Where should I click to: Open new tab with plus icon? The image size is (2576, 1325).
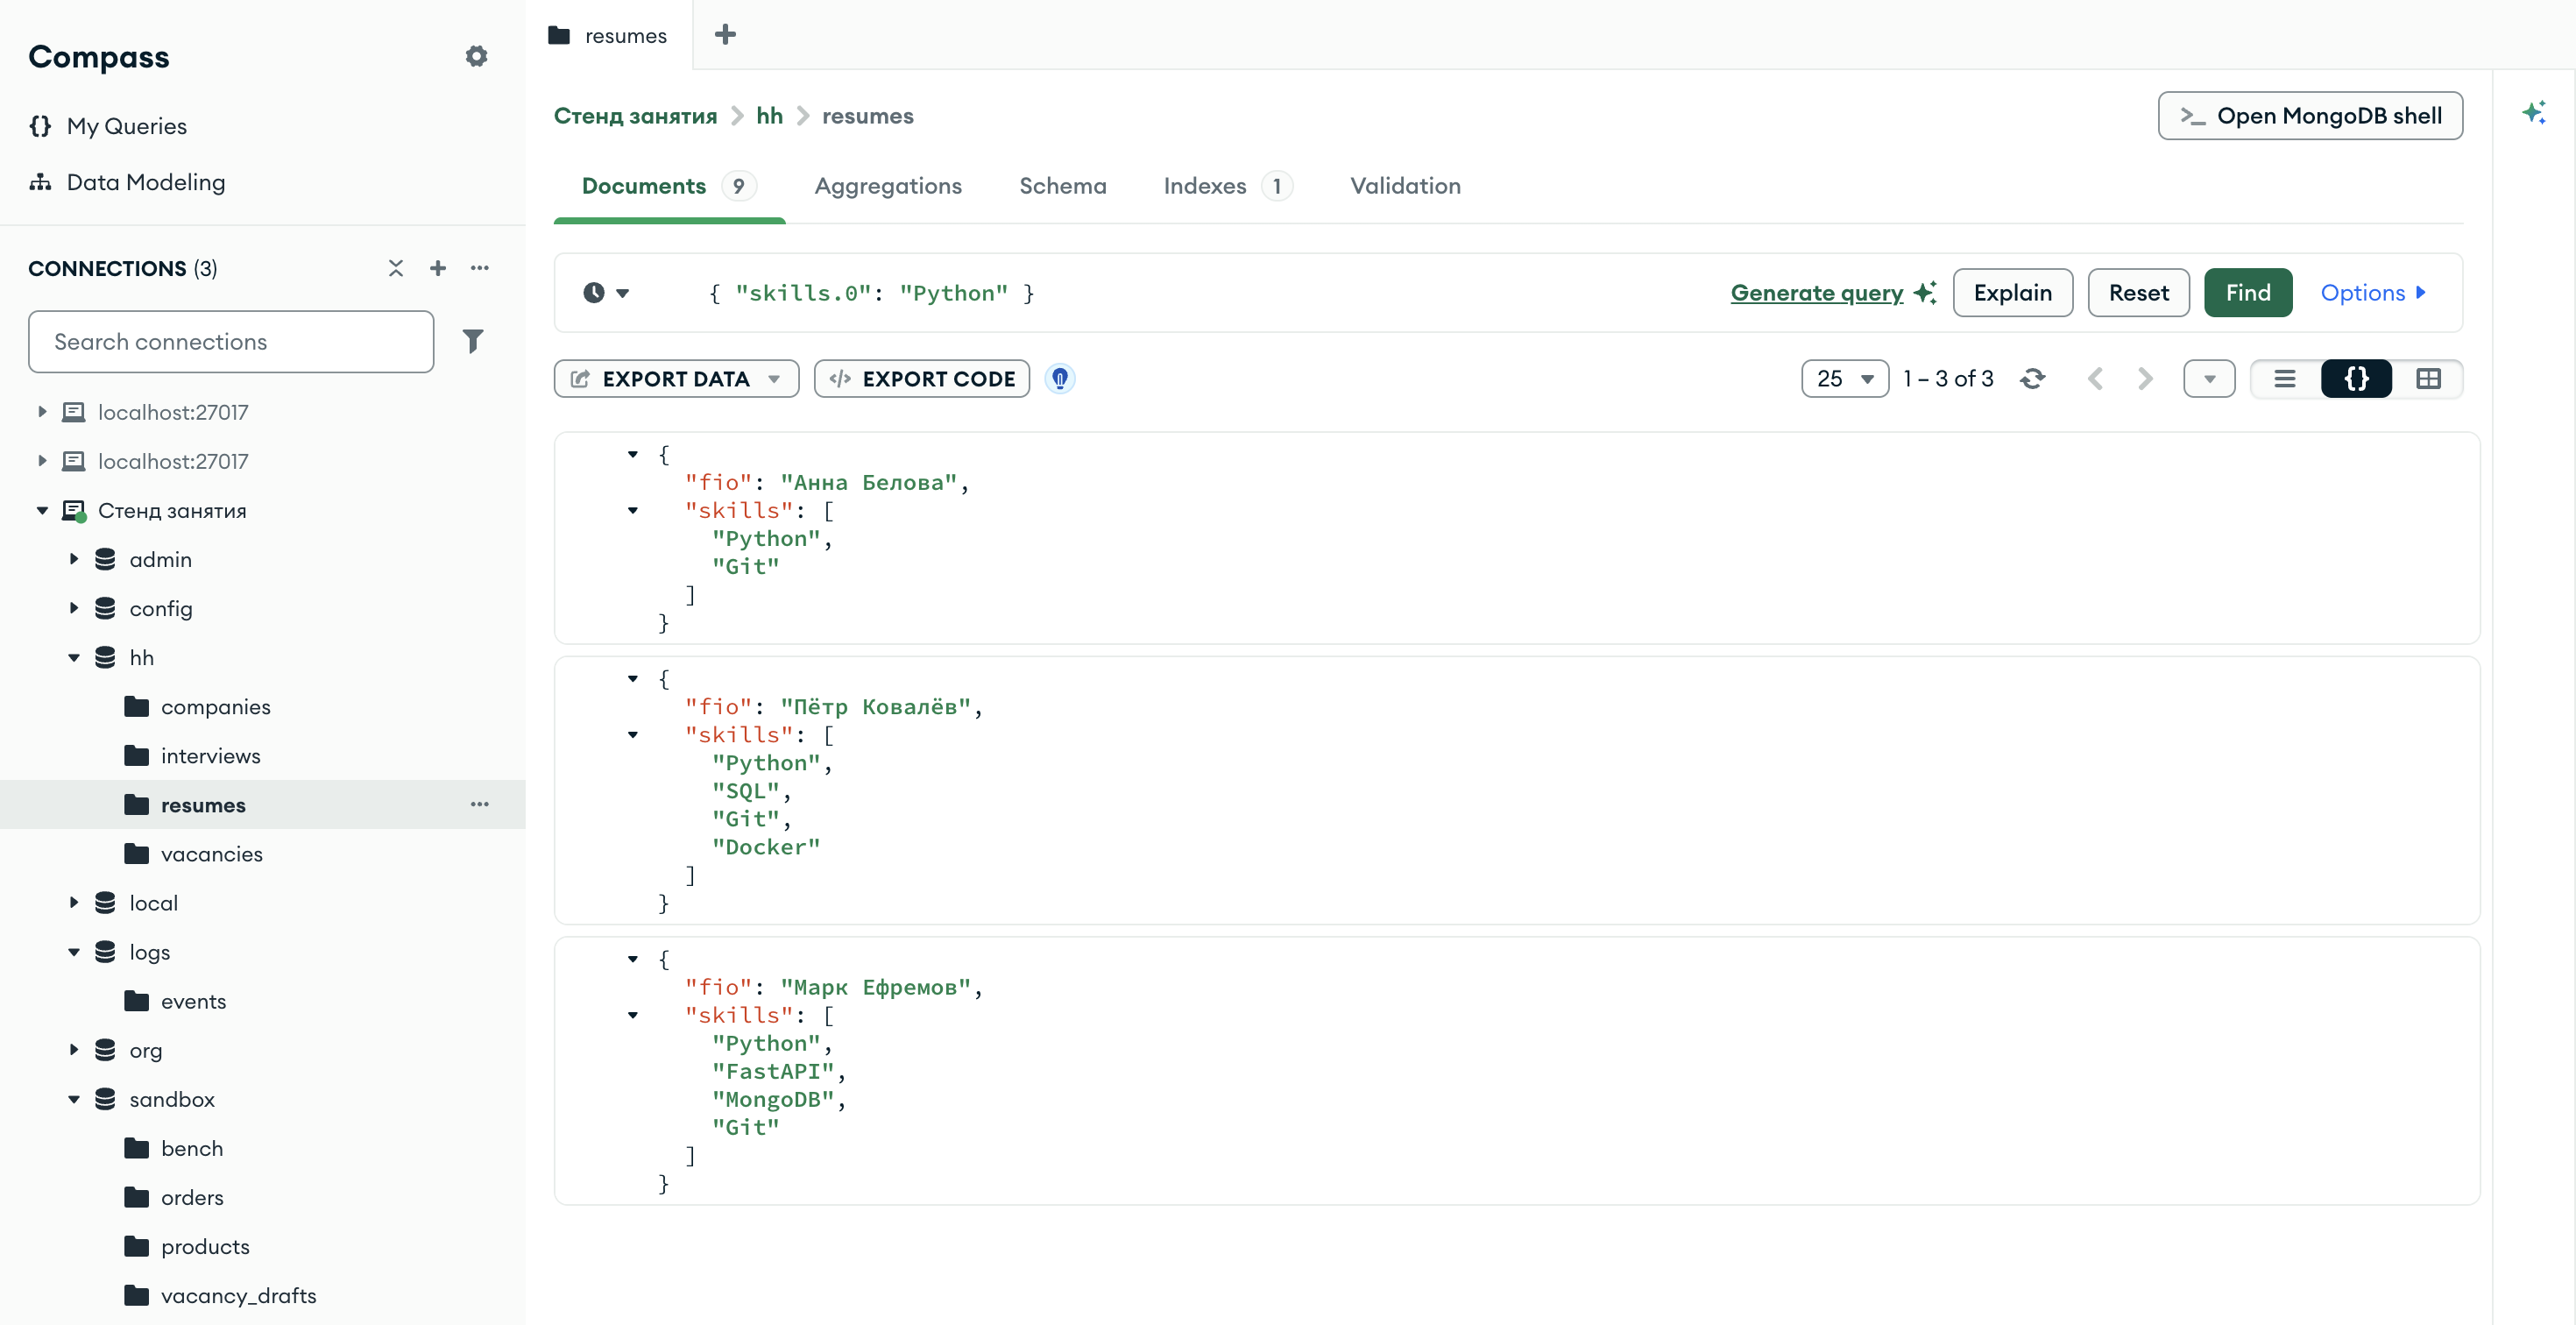pyautogui.click(x=725, y=35)
